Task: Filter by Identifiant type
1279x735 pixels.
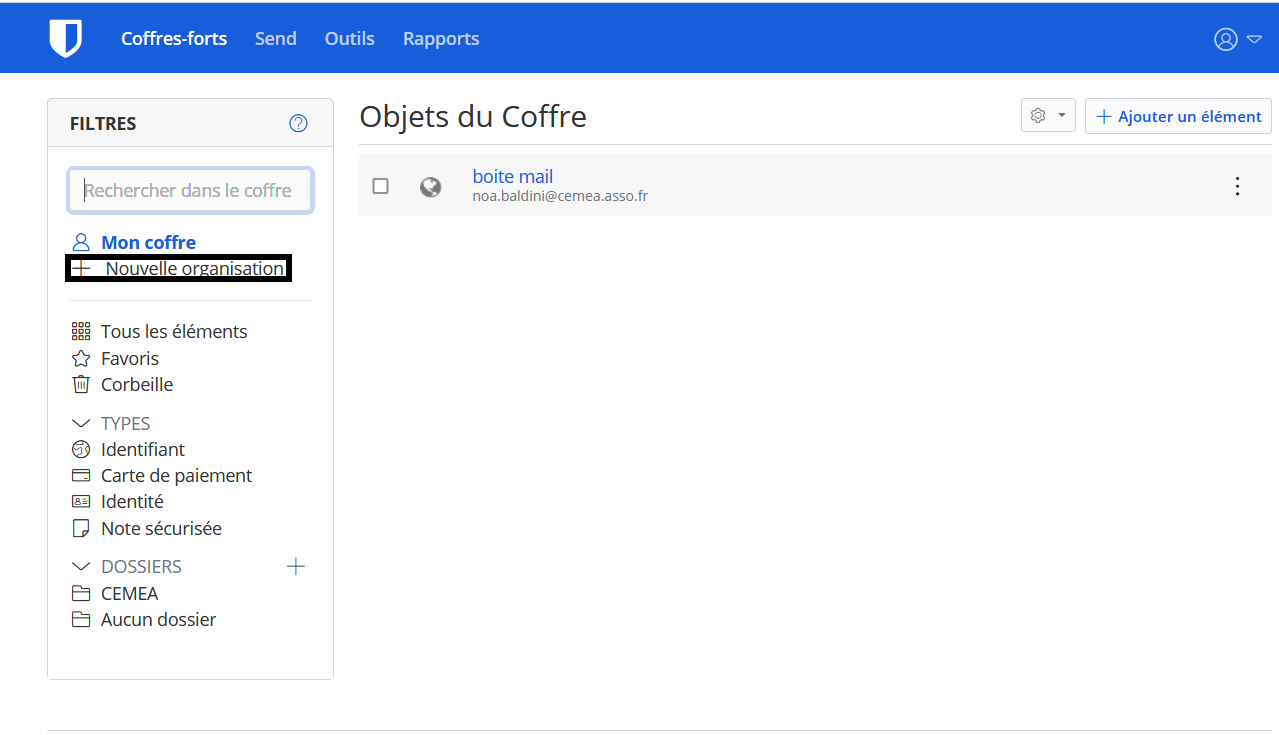Action: tap(143, 449)
